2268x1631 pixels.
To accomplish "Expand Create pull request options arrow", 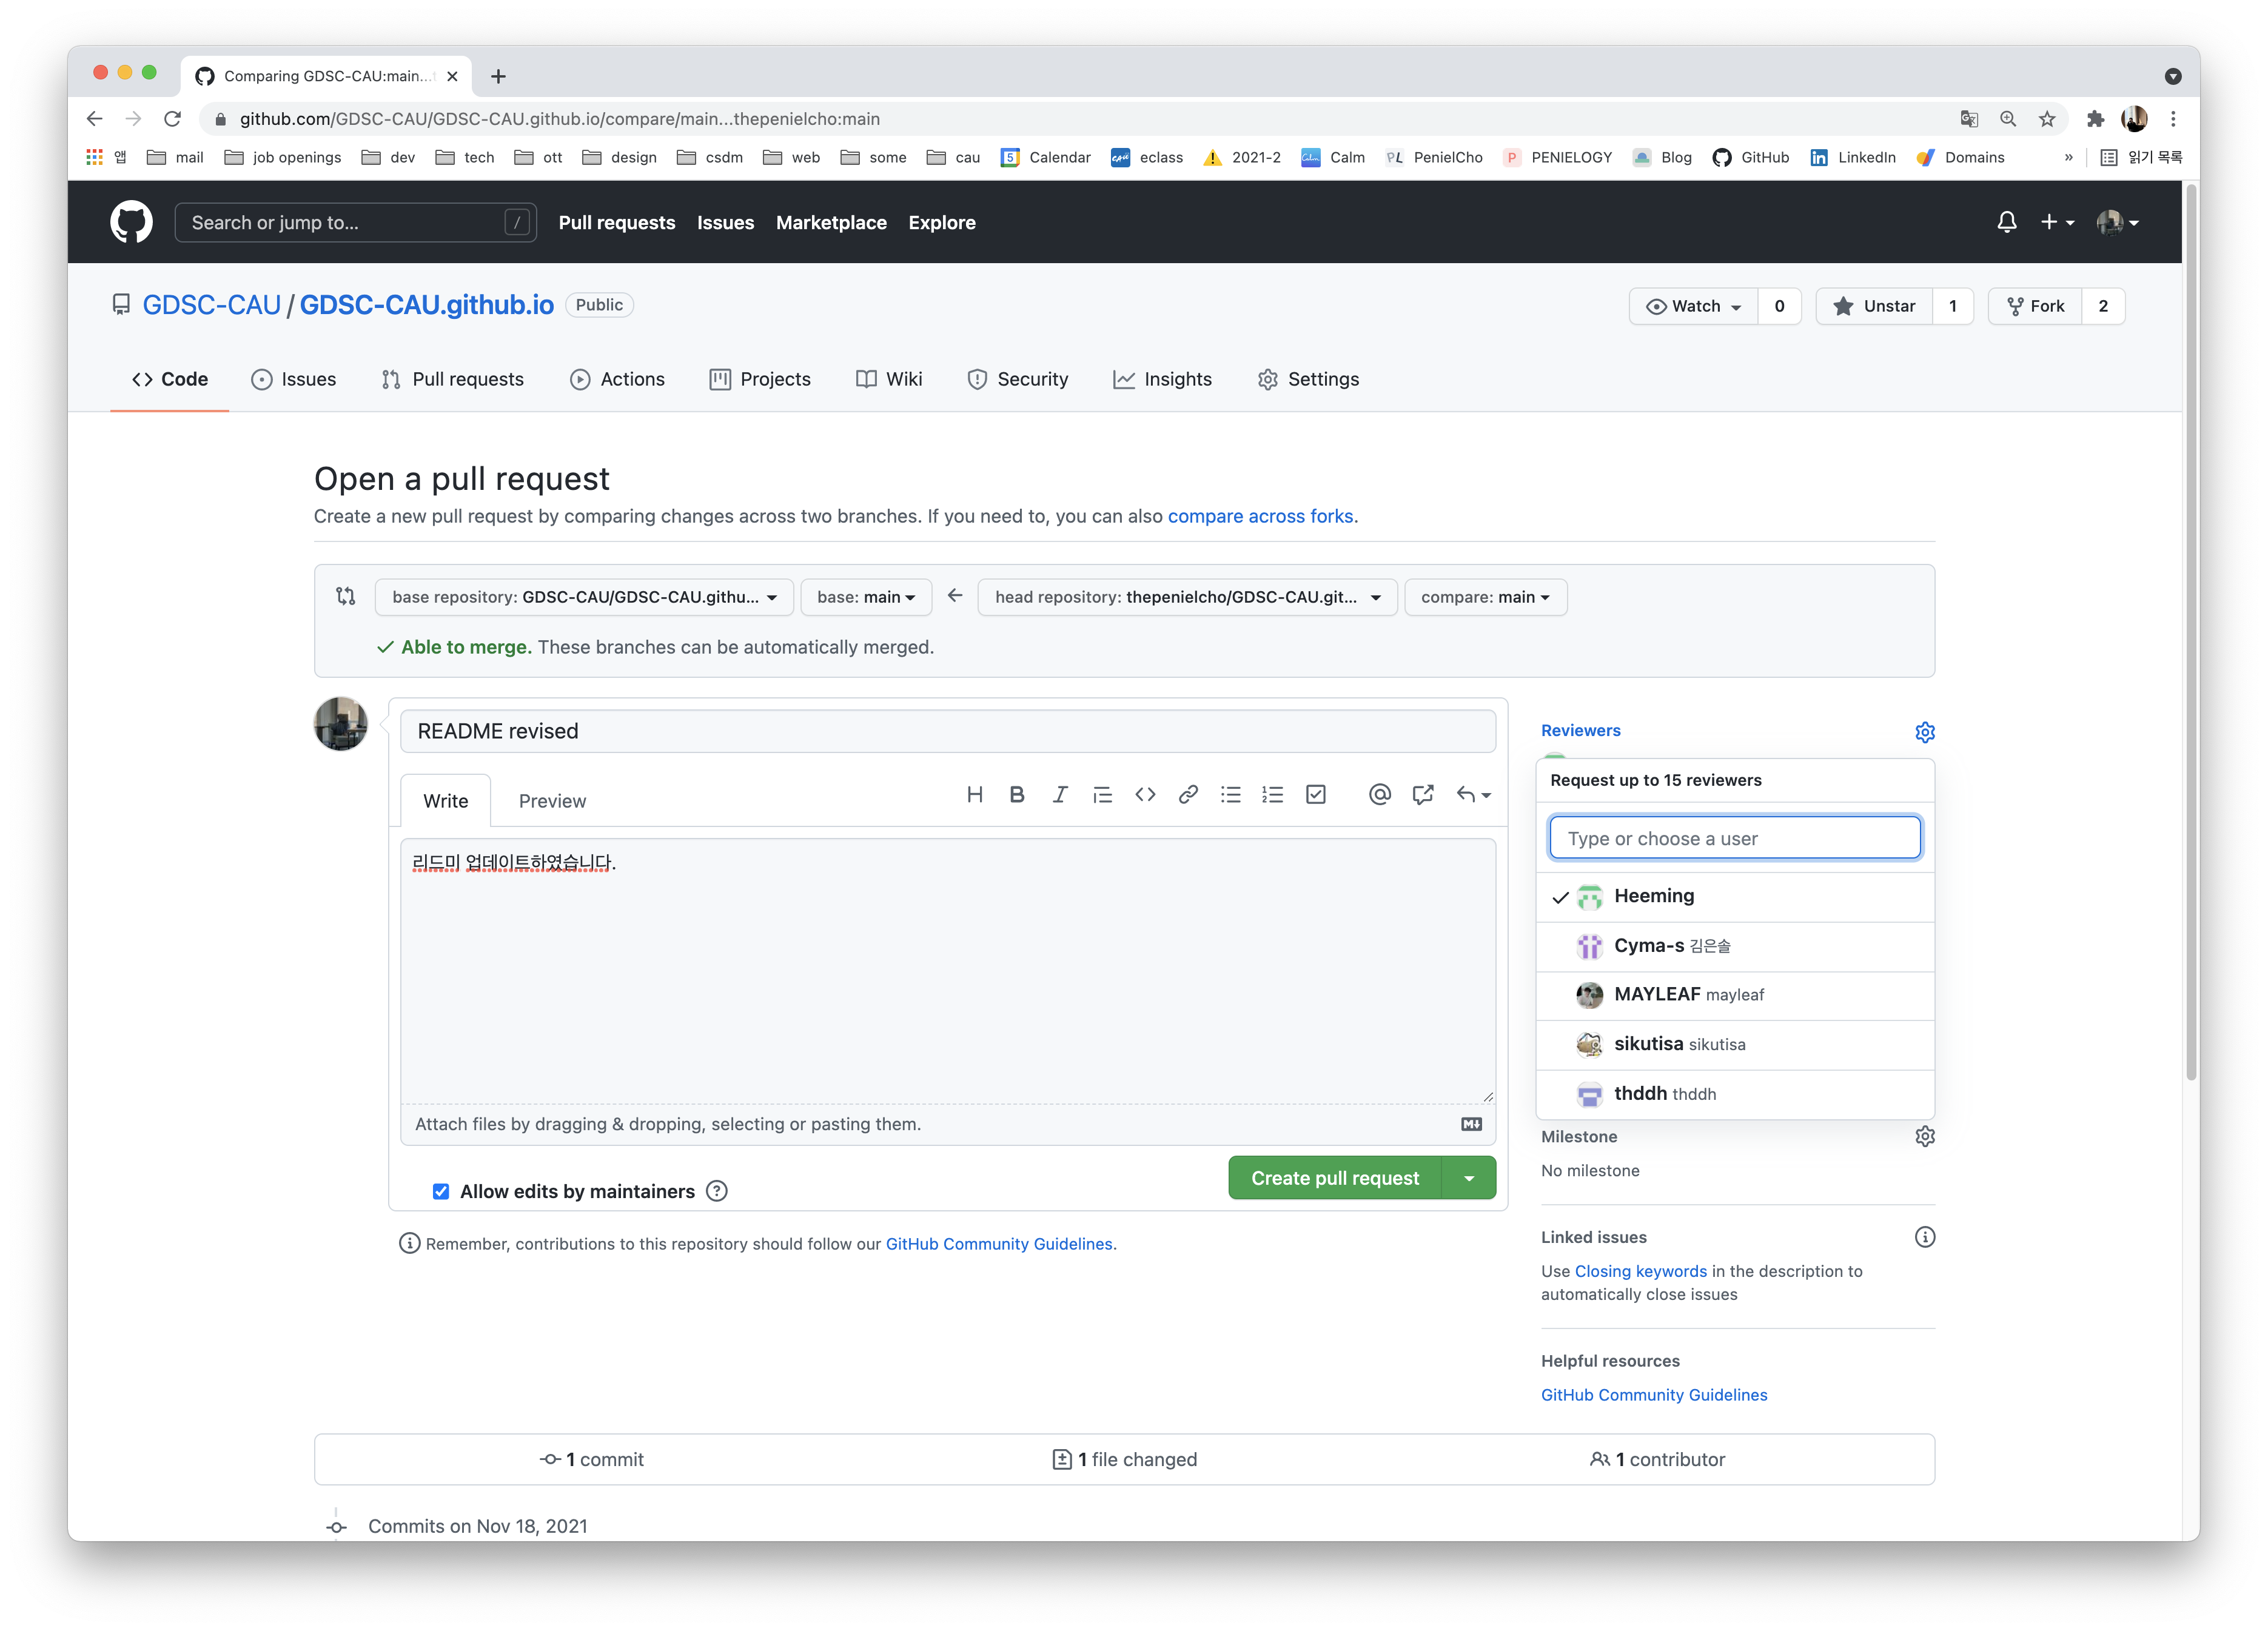I will [1469, 1178].
